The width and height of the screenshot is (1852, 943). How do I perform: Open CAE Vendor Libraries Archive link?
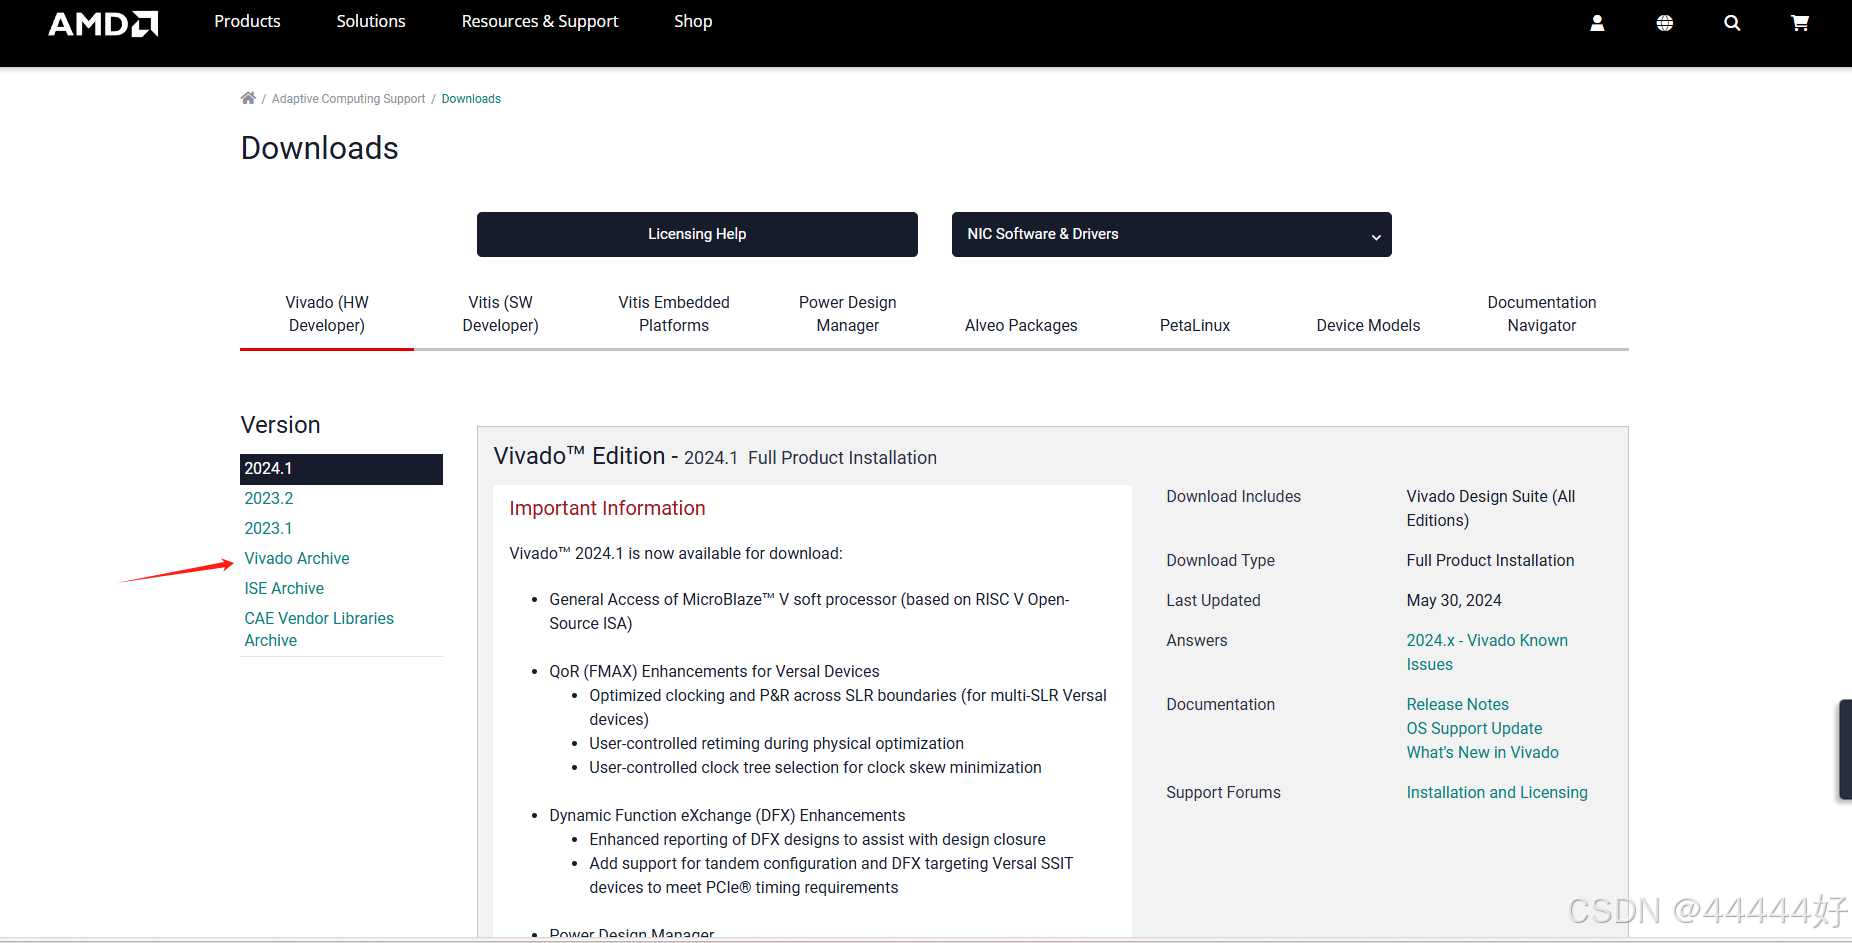click(x=319, y=629)
